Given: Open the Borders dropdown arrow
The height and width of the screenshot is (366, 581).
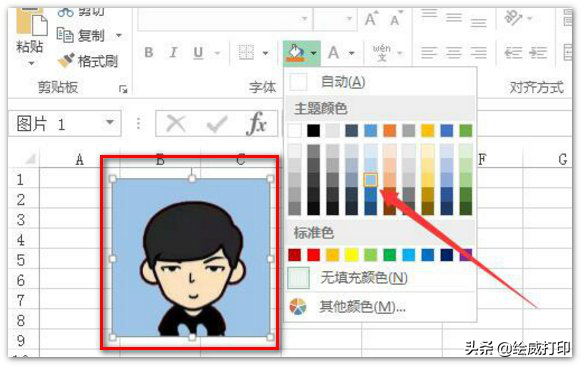Looking at the screenshot, I should pyautogui.click(x=265, y=53).
